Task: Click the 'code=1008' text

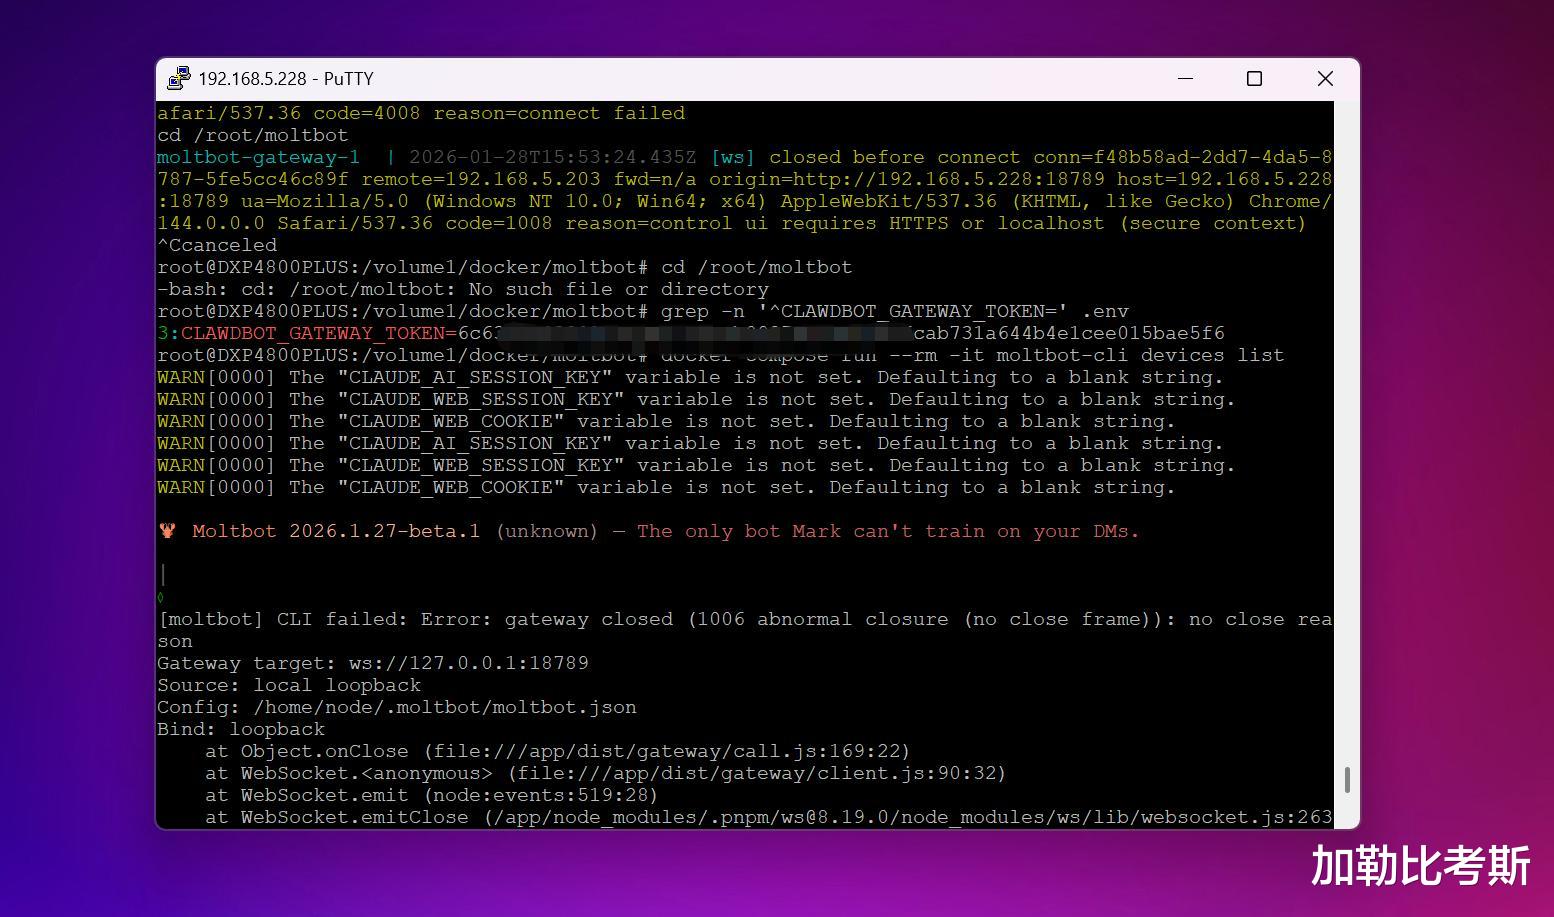Action: [499, 223]
